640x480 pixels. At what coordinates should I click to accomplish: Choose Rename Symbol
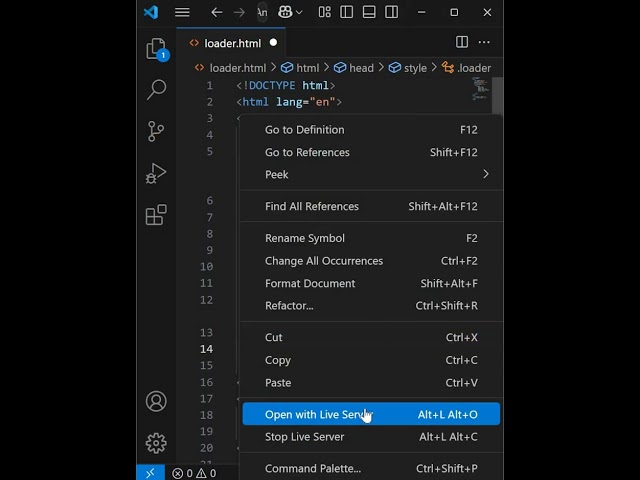pyautogui.click(x=371, y=238)
